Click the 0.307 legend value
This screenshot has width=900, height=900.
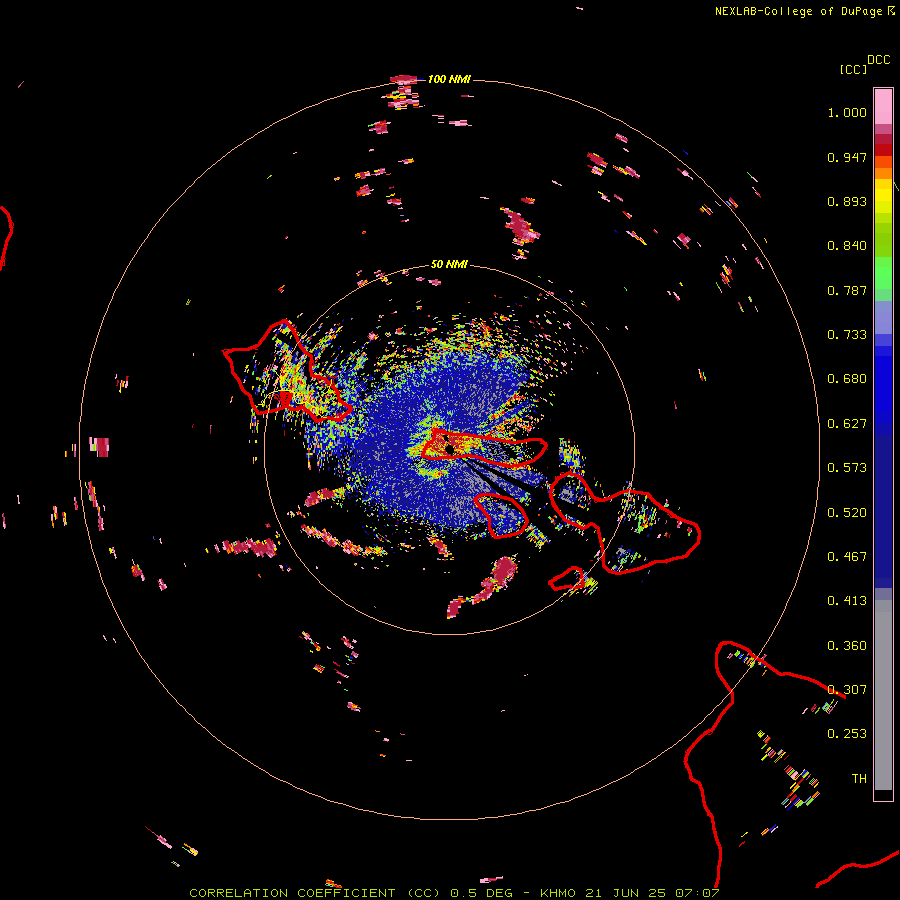(847, 690)
